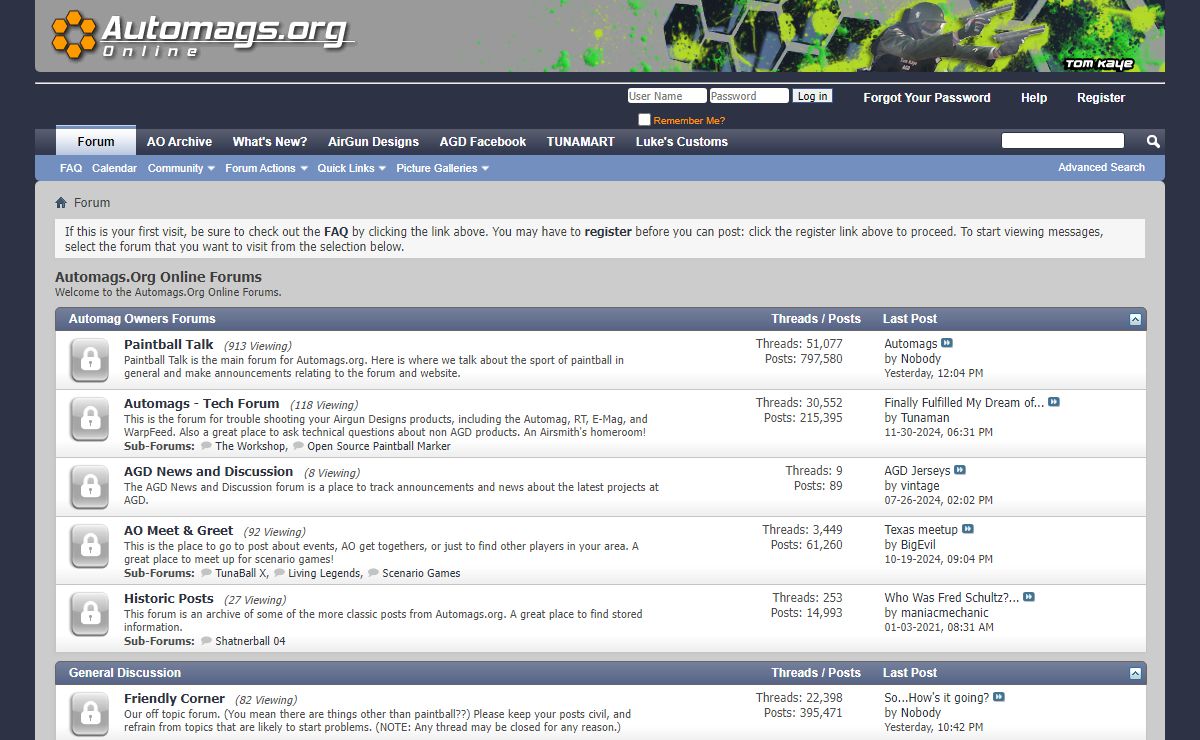Screen dimensions: 1200x740
Task: Click the lock icon for AO Meet & Greet
Action: pyautogui.click(x=90, y=548)
